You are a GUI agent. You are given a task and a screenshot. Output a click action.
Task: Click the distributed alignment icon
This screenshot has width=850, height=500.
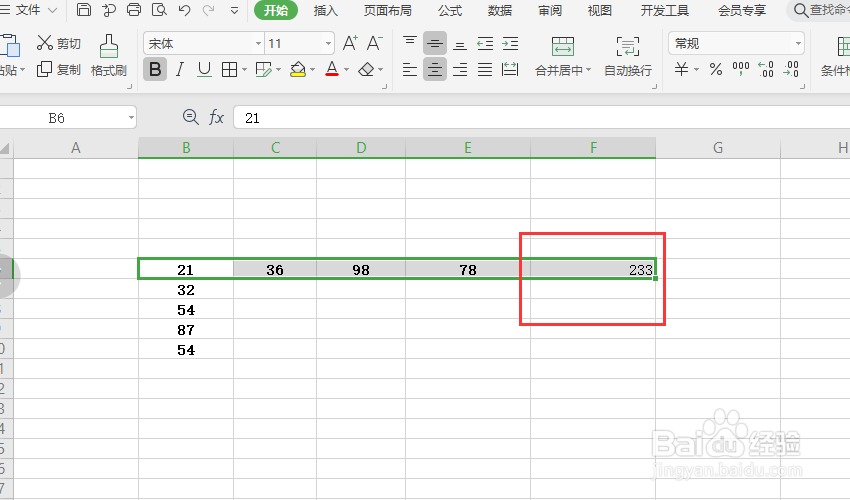(510, 69)
